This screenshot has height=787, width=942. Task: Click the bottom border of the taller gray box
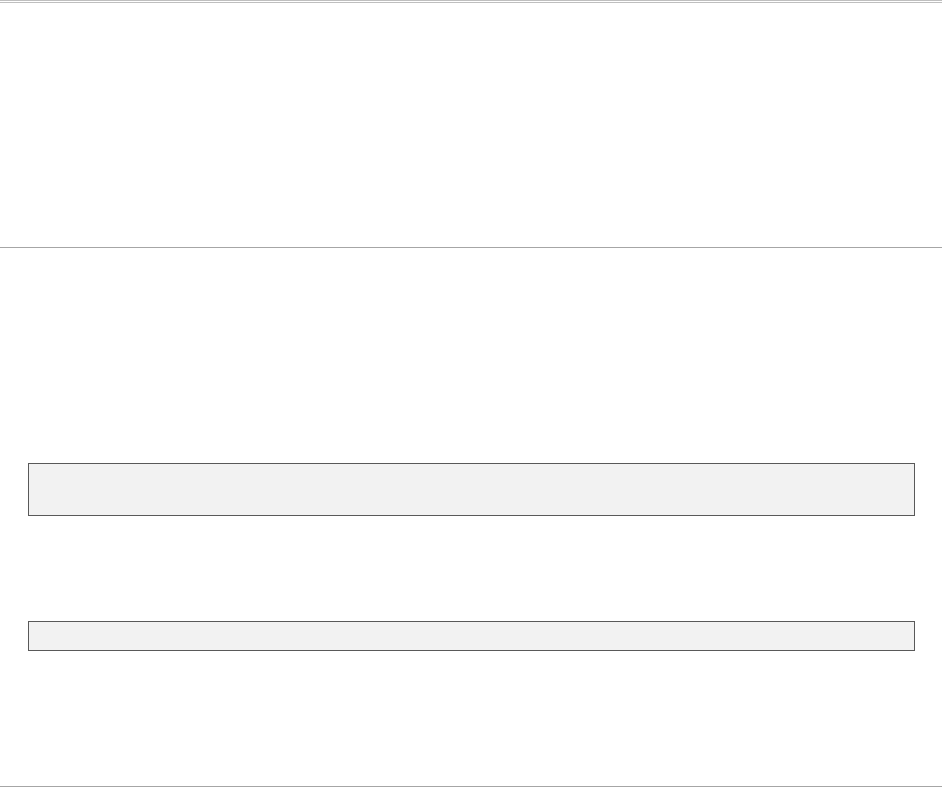471,515
